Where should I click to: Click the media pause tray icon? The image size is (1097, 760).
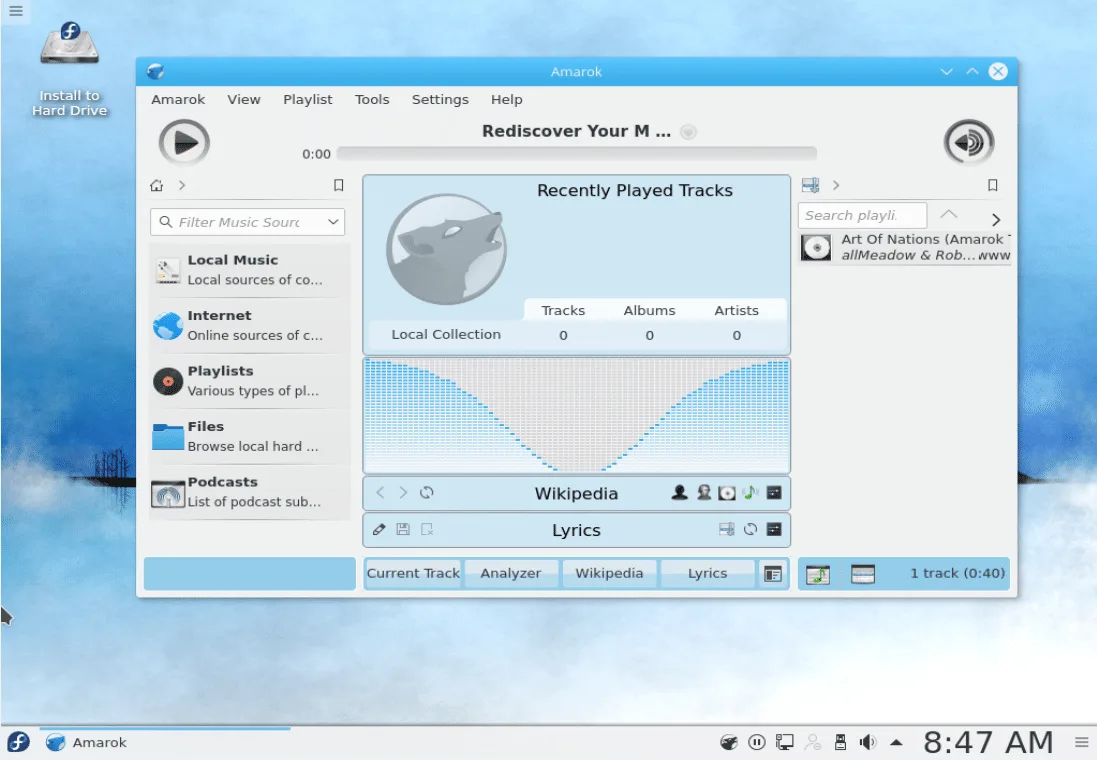756,743
